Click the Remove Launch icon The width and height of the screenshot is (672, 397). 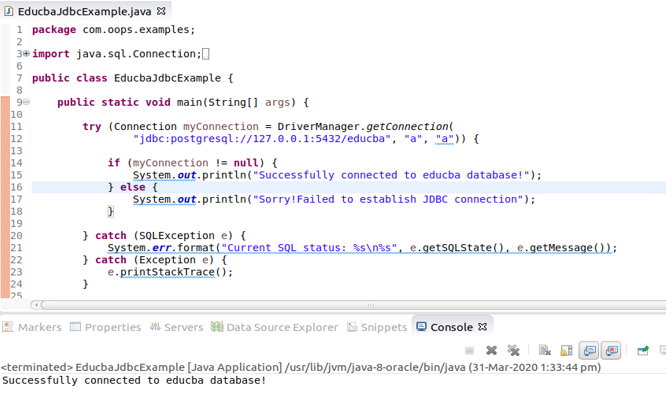[491, 351]
